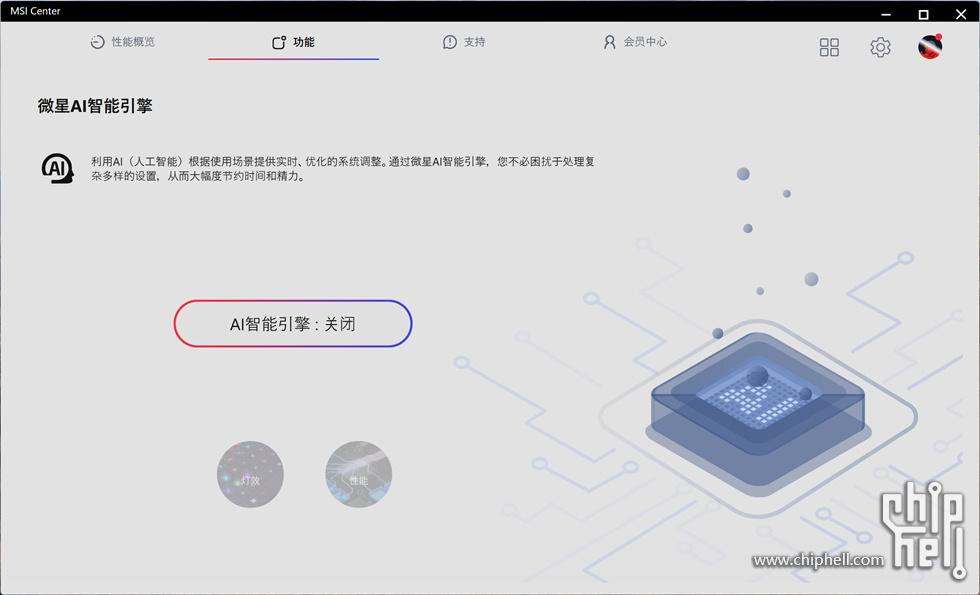The image size is (980, 595).
Task: Select the 功能 tab
Action: point(293,42)
